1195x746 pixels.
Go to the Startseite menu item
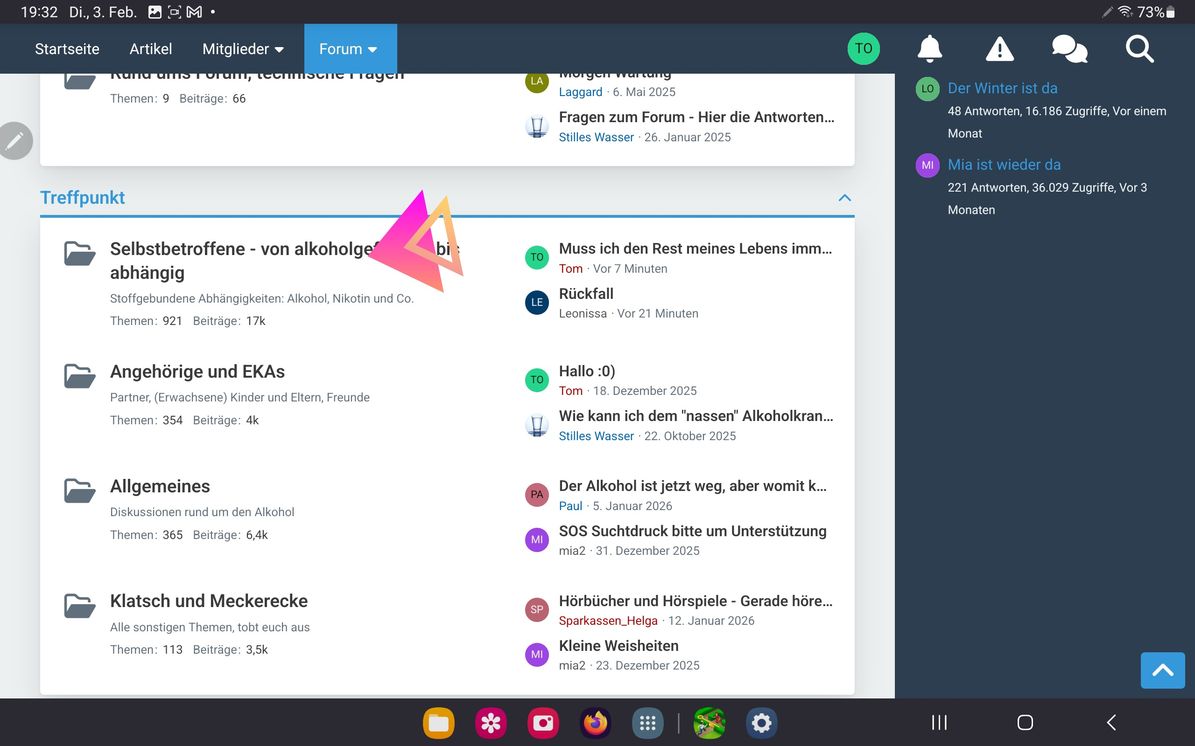coord(67,49)
